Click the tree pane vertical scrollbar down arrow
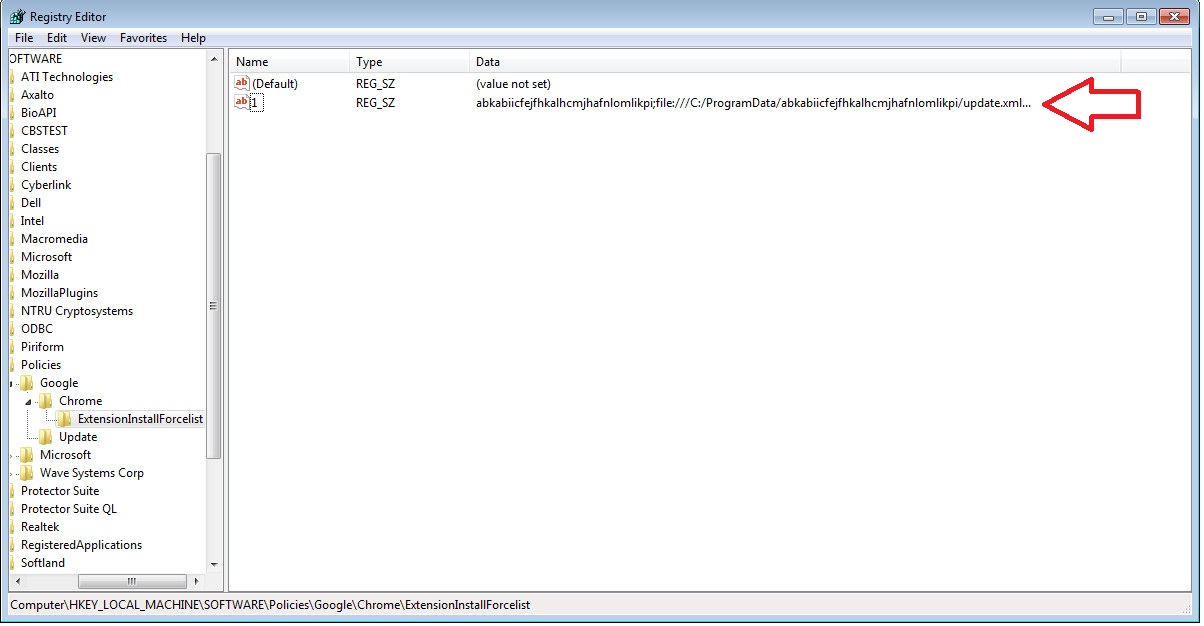 (x=213, y=565)
